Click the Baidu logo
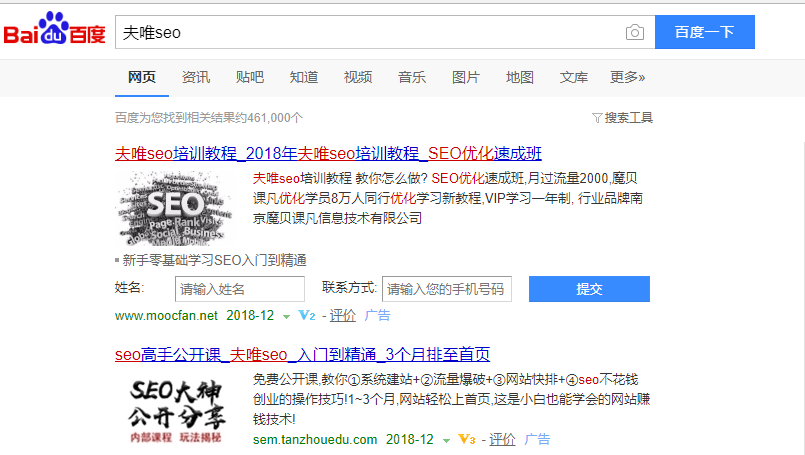Viewport: 805px width, 455px height. point(54,28)
